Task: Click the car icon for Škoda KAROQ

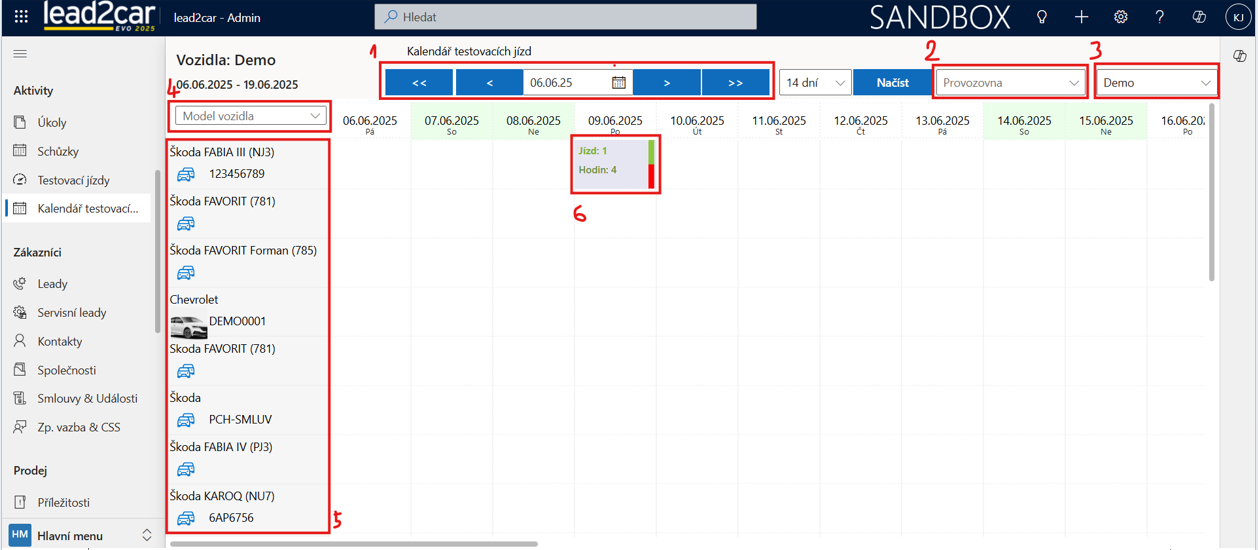Action: [x=186, y=518]
